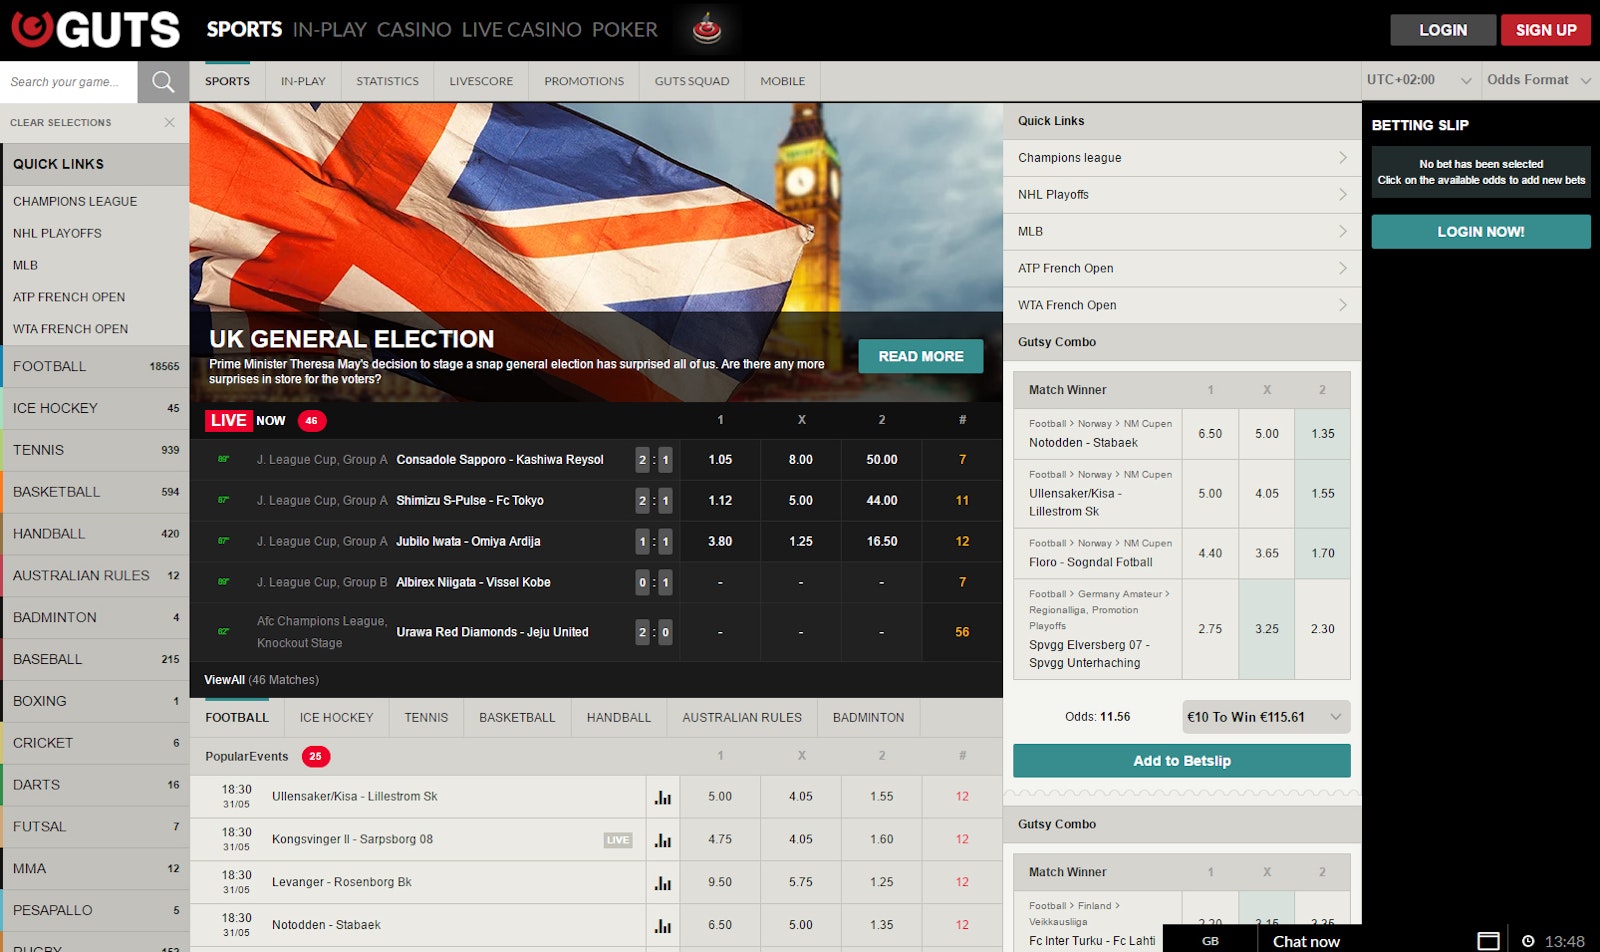Click the search your game field
Viewport: 1600px width, 952px height.
(x=68, y=82)
